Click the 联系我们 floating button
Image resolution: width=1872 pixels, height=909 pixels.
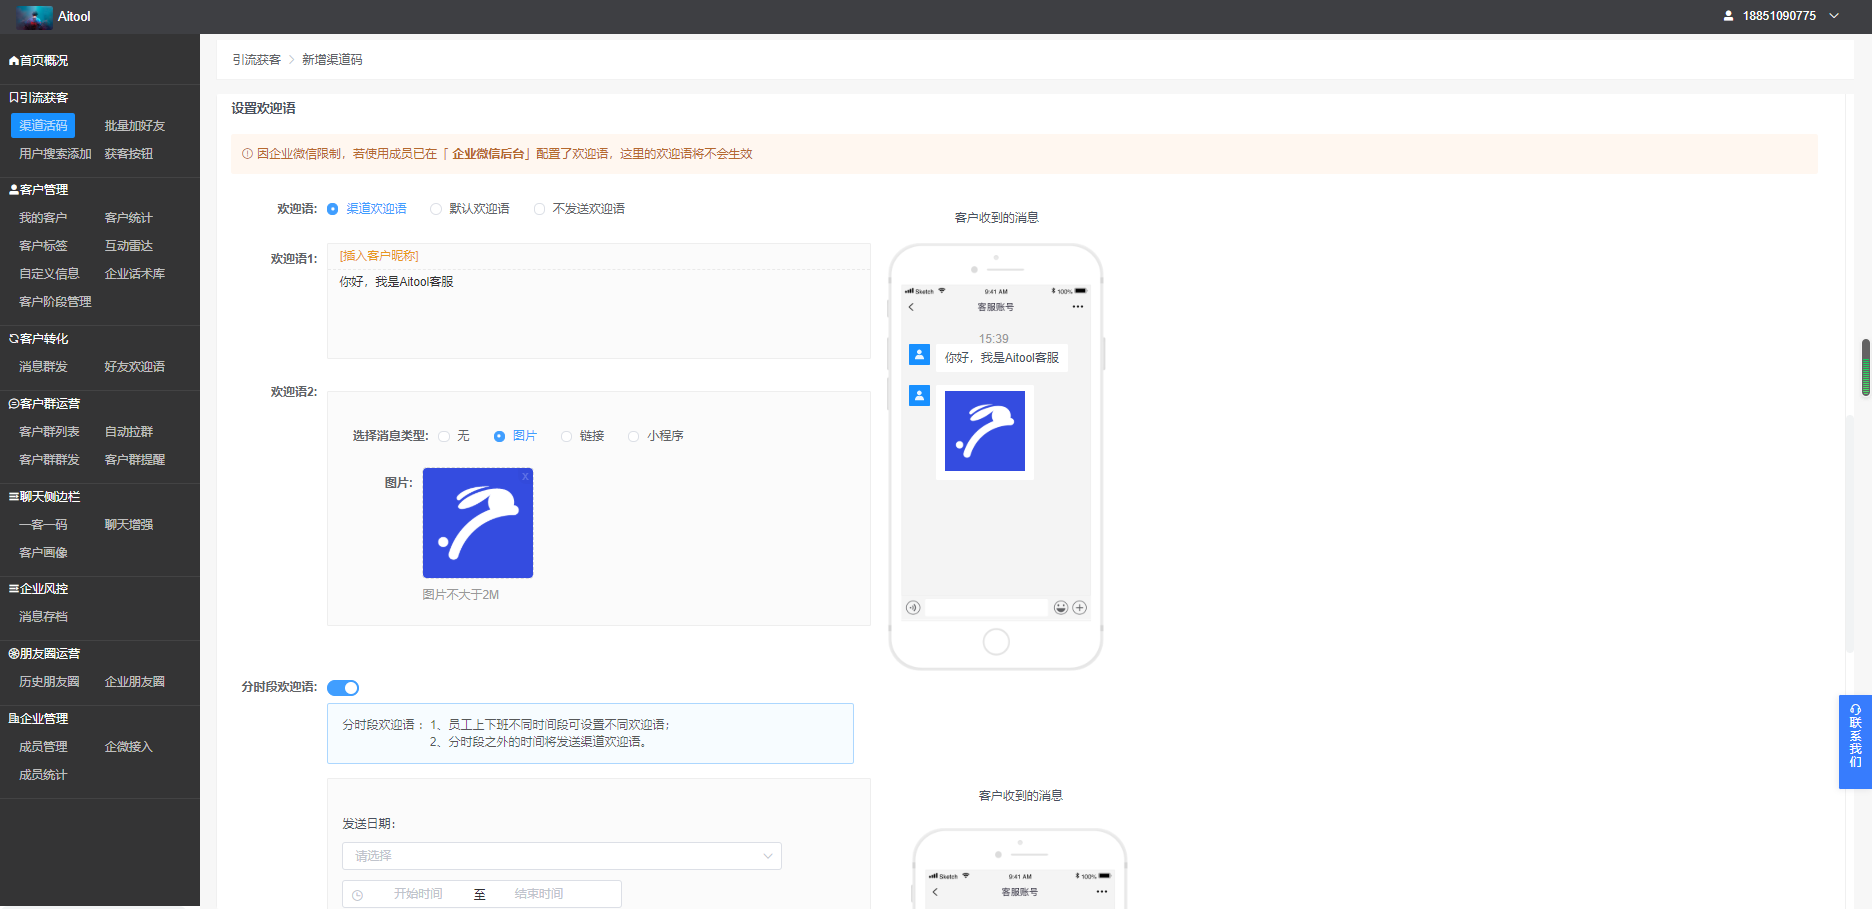coord(1855,742)
